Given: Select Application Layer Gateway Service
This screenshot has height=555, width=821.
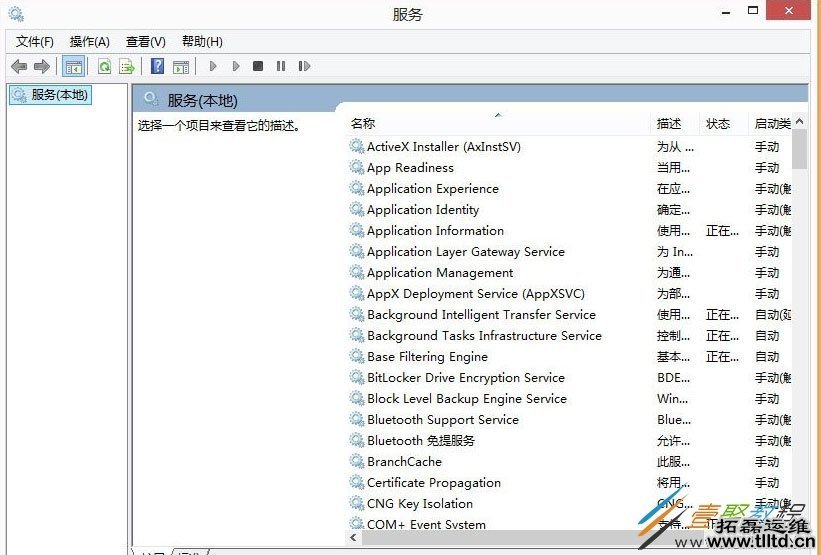Looking at the screenshot, I should click(x=465, y=251).
